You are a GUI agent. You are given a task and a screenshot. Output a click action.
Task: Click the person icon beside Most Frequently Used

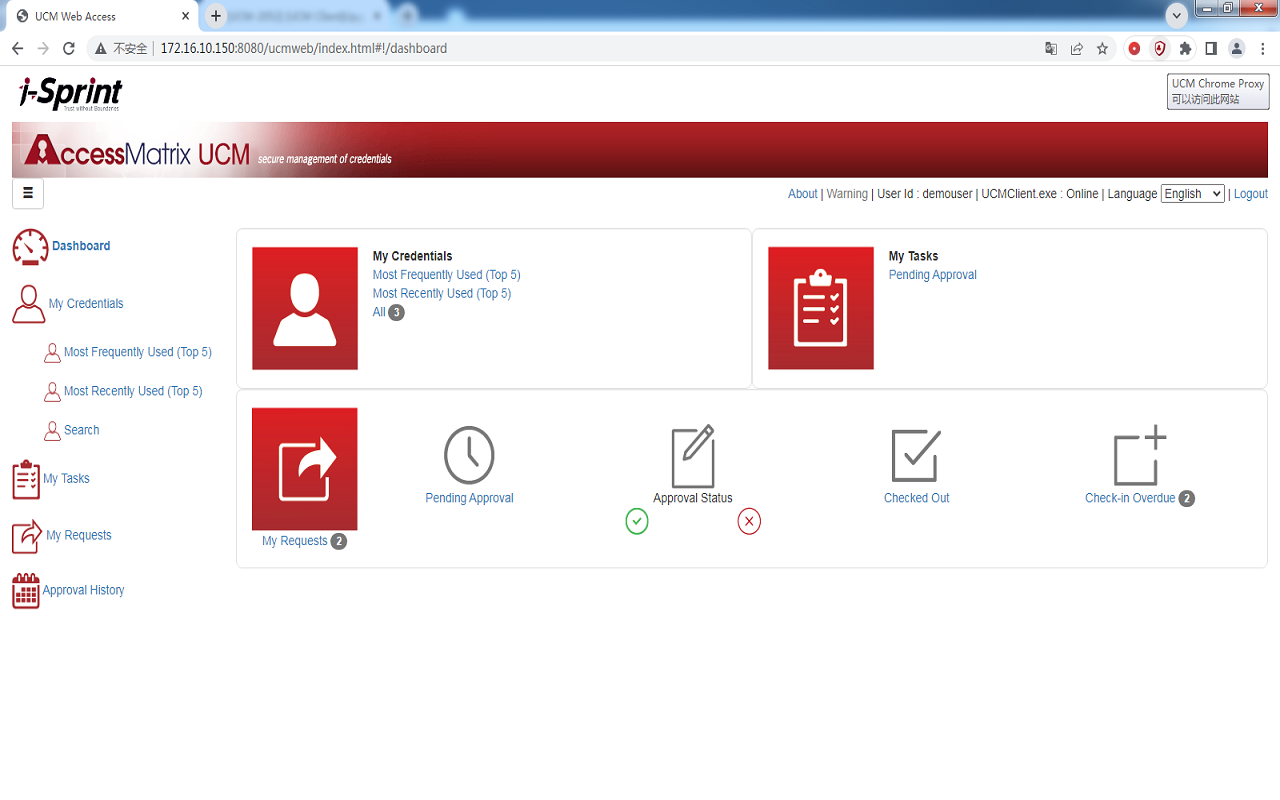click(52, 353)
